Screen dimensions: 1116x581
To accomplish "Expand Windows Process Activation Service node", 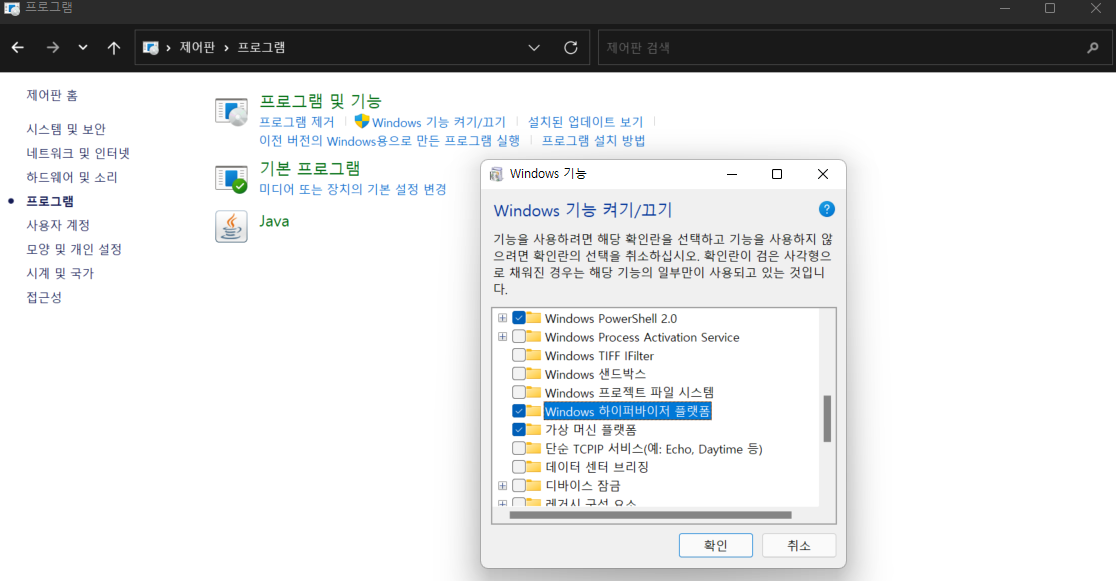I will click(x=502, y=337).
